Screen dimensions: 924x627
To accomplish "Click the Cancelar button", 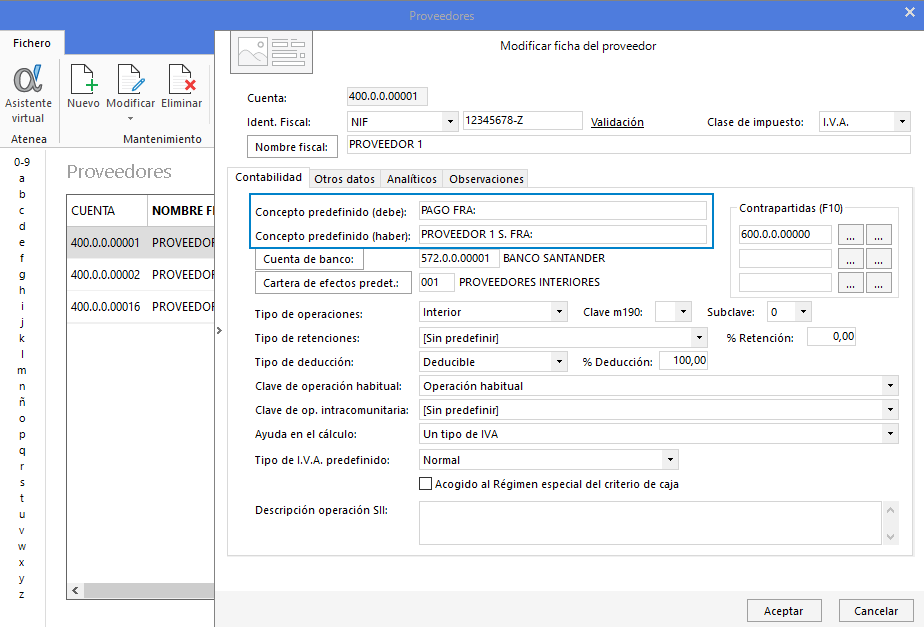I will click(x=876, y=610).
